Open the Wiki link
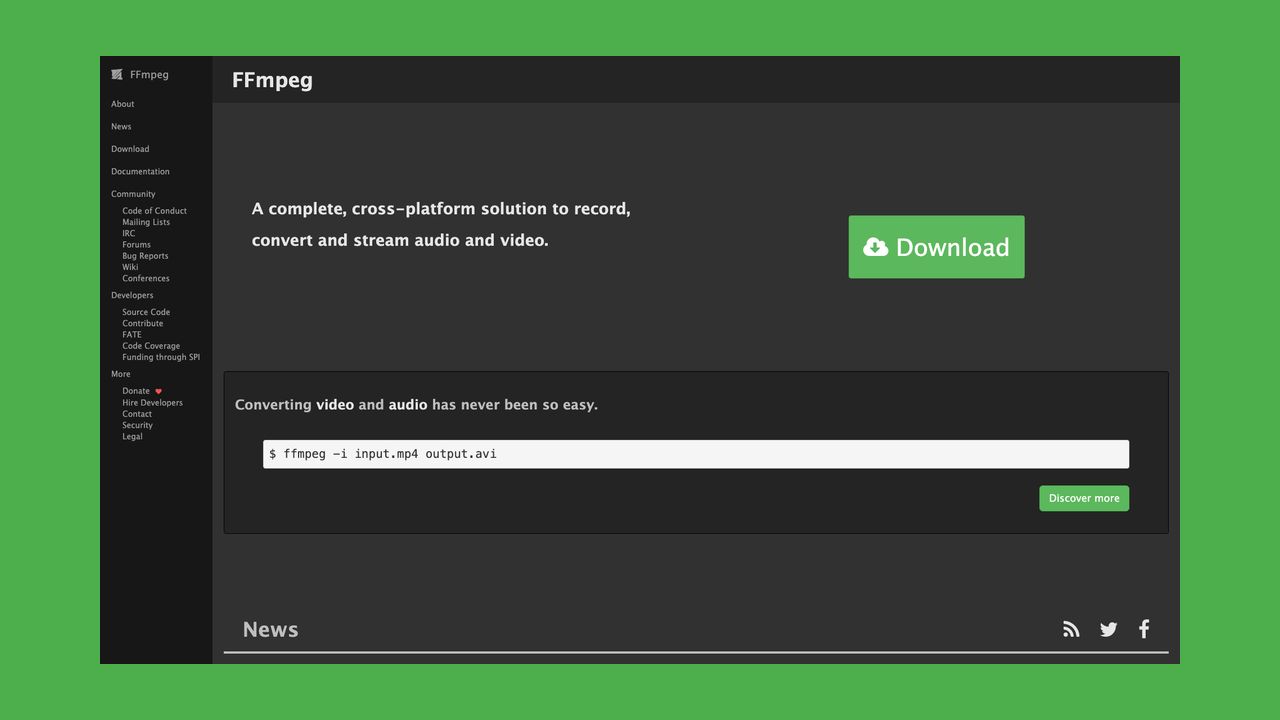The height and width of the screenshot is (720, 1280). coord(130,267)
